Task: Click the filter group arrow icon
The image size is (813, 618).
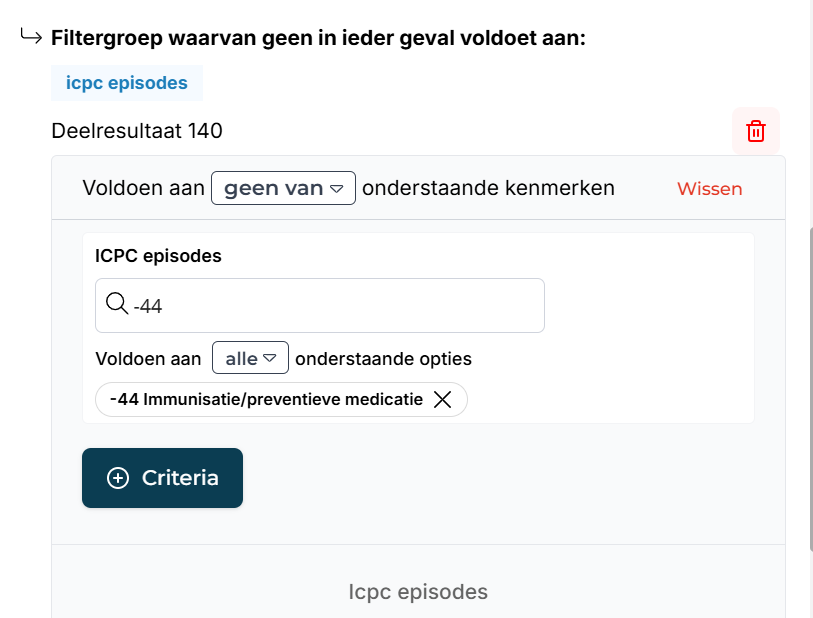Action: [31, 36]
